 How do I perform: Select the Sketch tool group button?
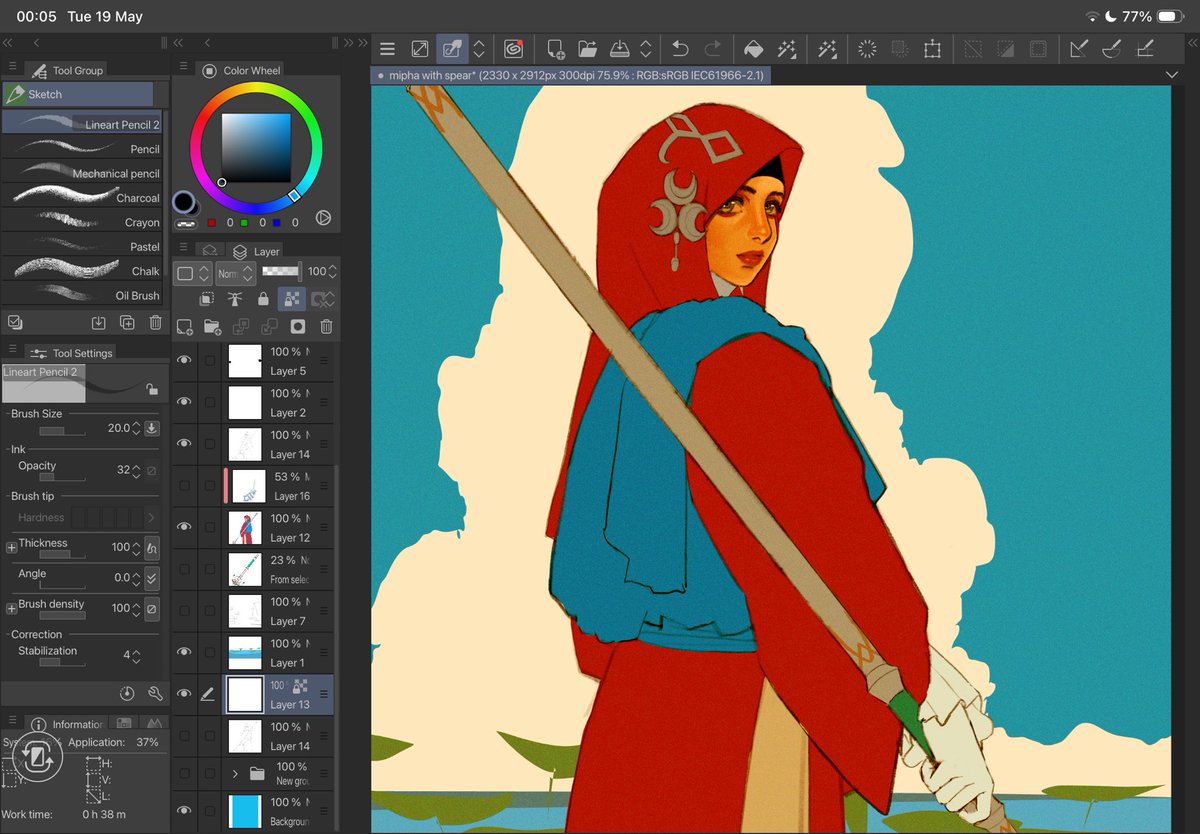pyautogui.click(x=78, y=94)
